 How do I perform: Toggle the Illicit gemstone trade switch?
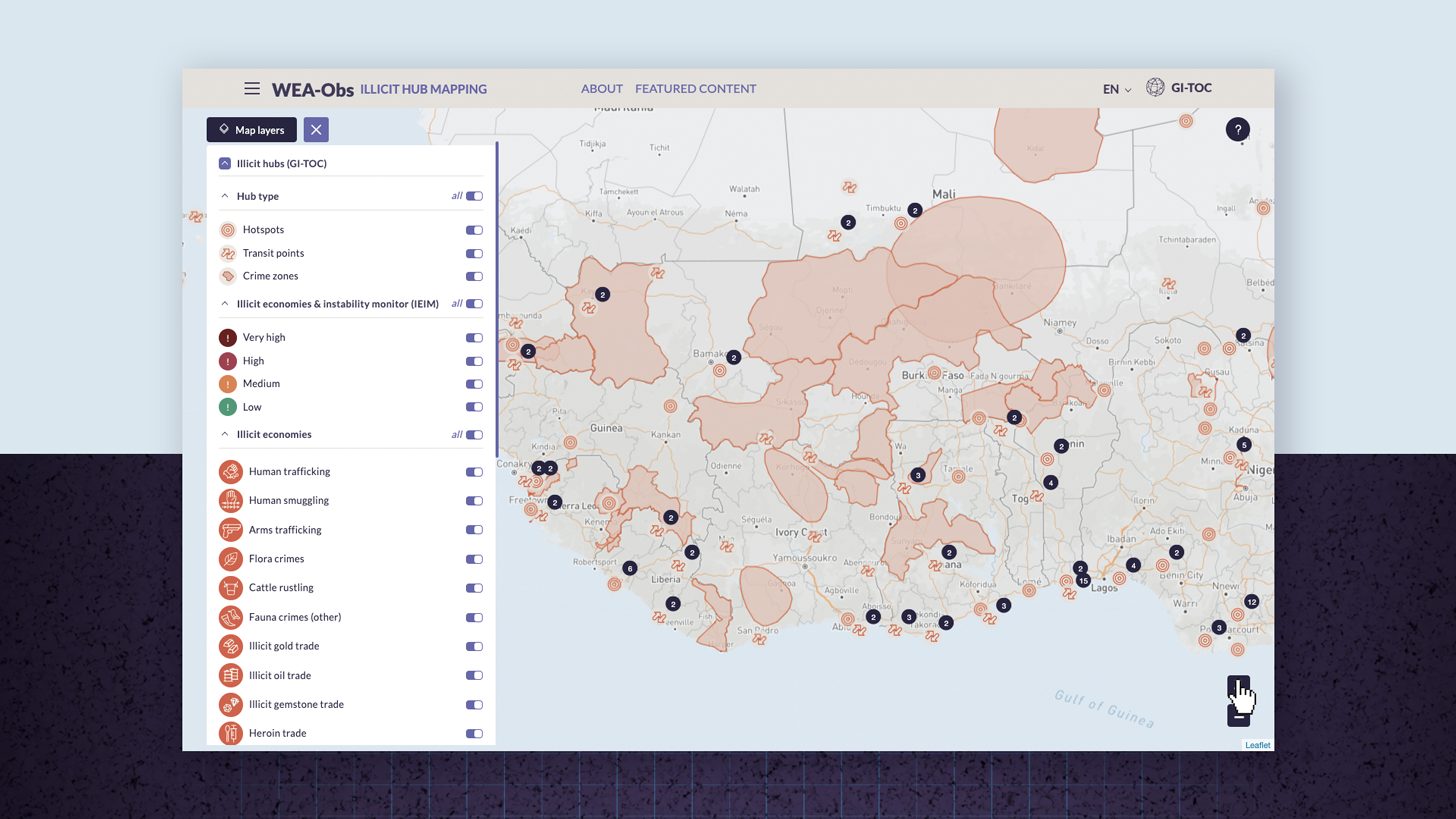(474, 705)
